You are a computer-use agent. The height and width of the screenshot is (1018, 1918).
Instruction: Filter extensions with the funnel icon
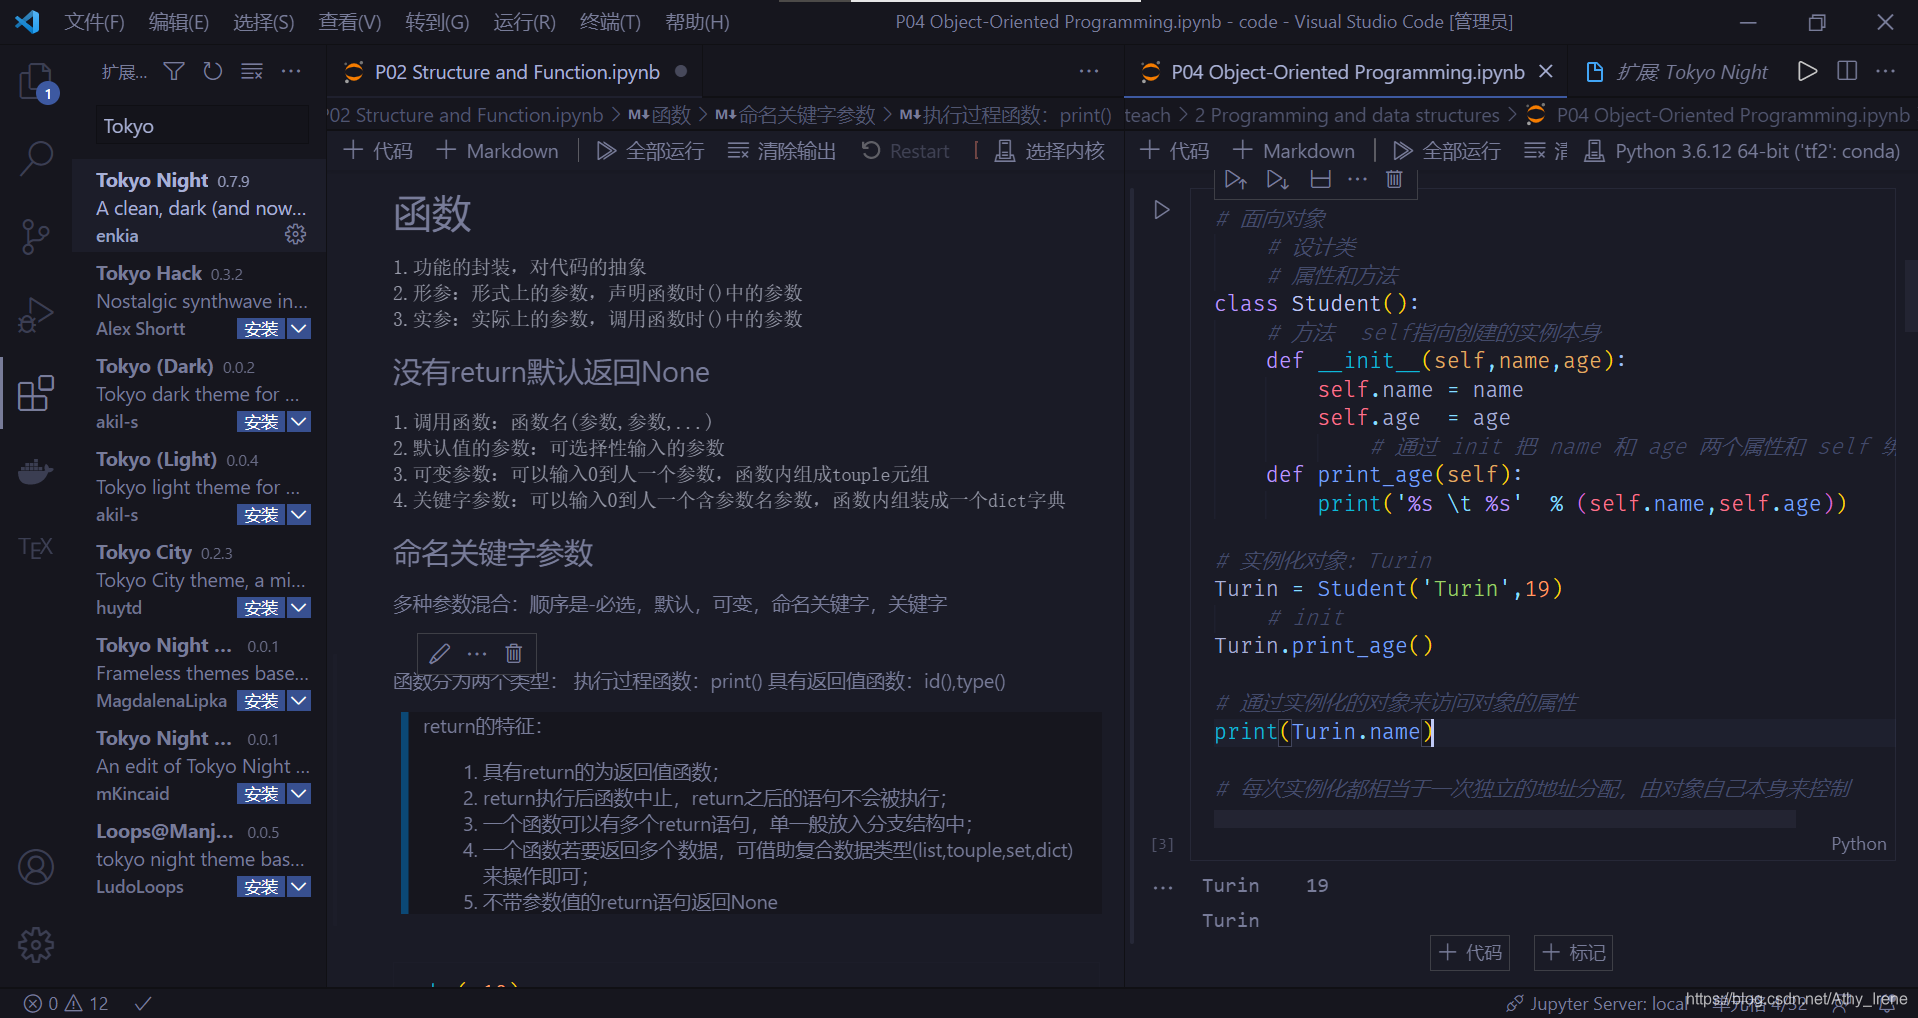(x=174, y=71)
